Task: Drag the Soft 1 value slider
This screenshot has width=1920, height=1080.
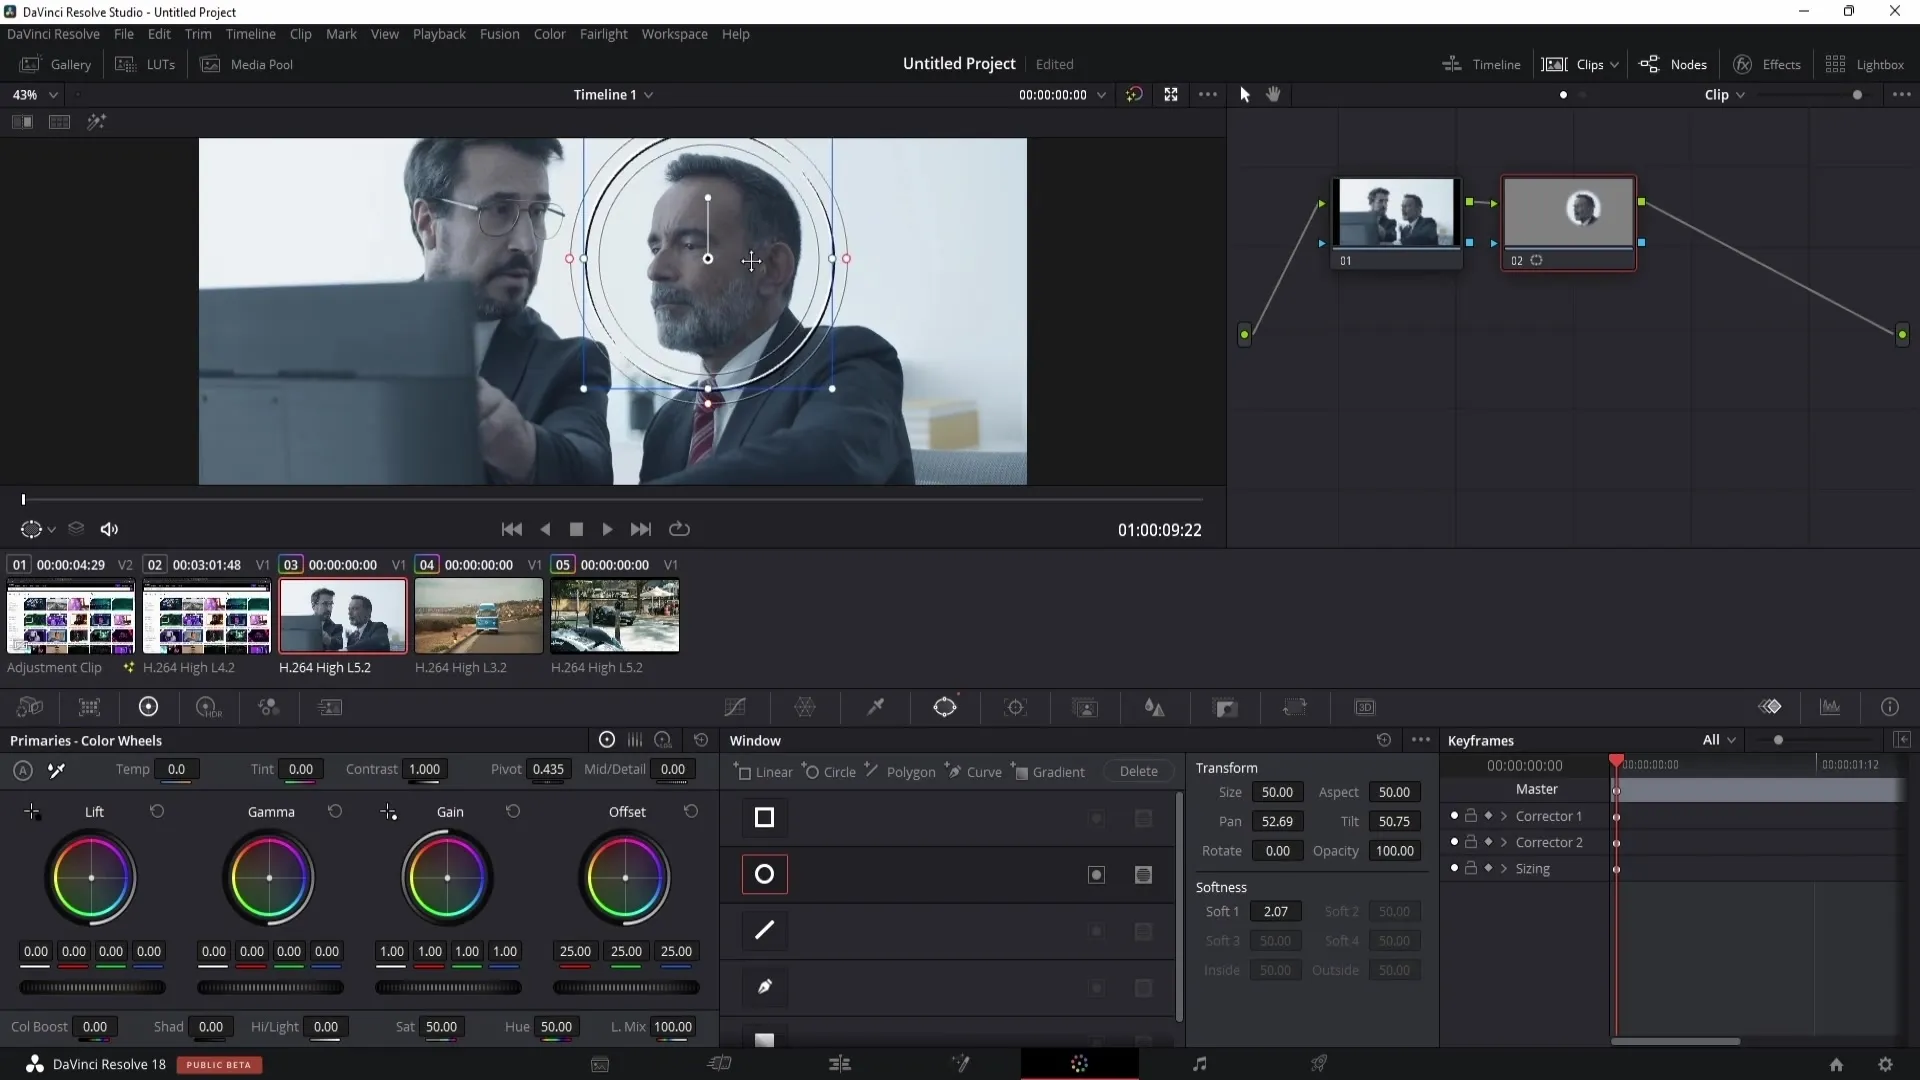Action: (1275, 910)
